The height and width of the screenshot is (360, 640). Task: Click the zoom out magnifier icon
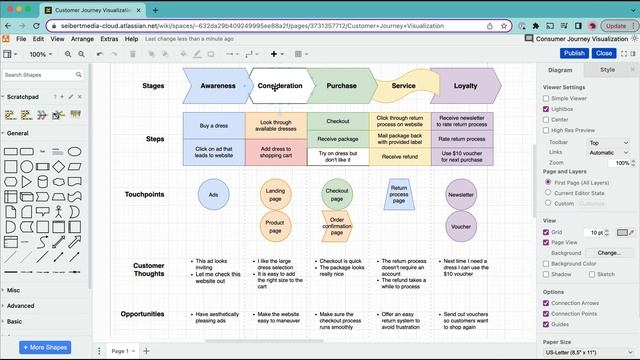(x=82, y=54)
